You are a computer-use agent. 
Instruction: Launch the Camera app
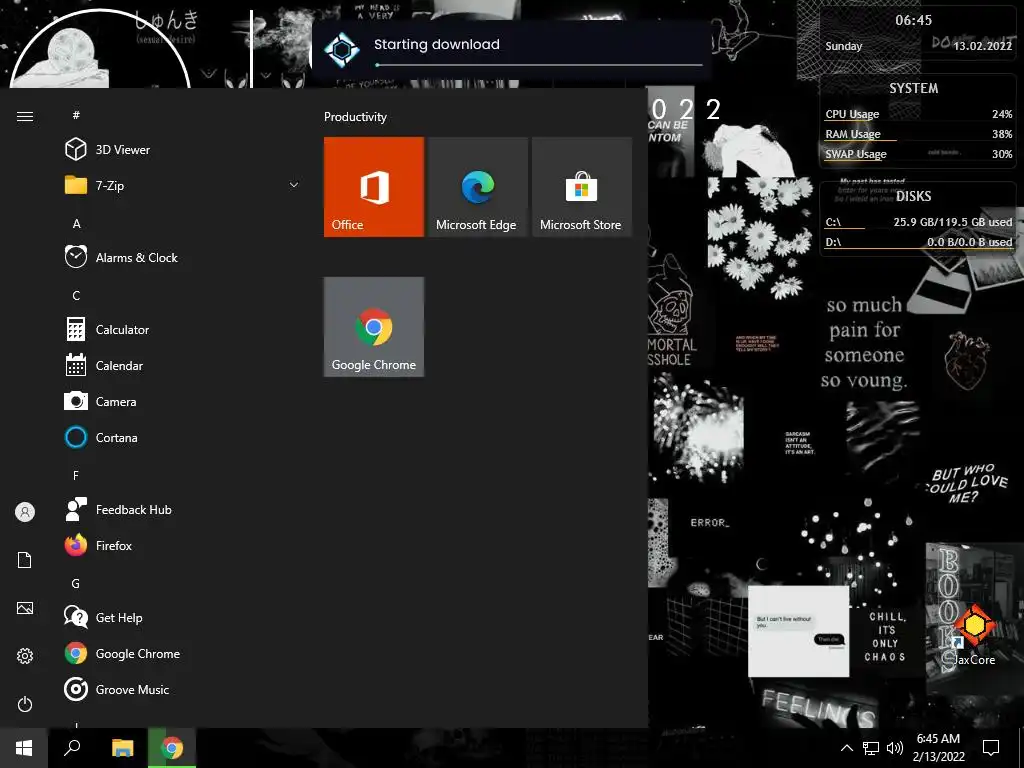[182, 401]
